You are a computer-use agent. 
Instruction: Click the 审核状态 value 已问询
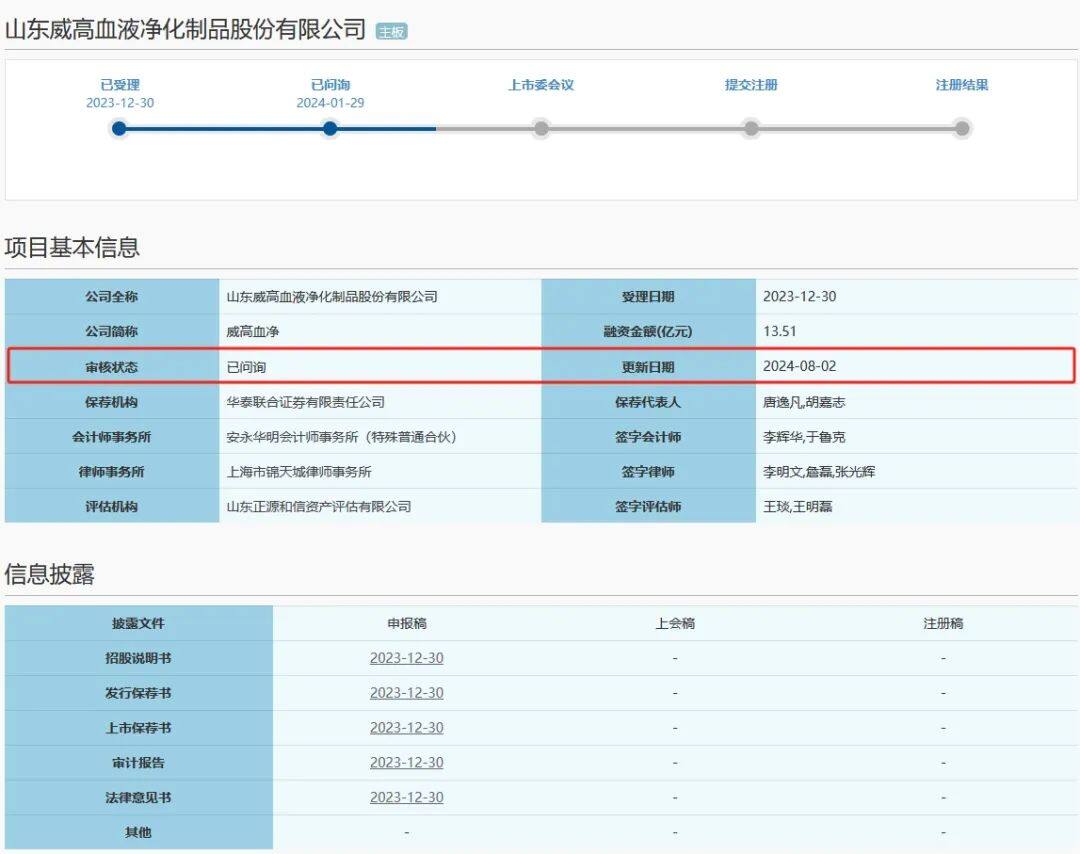click(x=247, y=366)
